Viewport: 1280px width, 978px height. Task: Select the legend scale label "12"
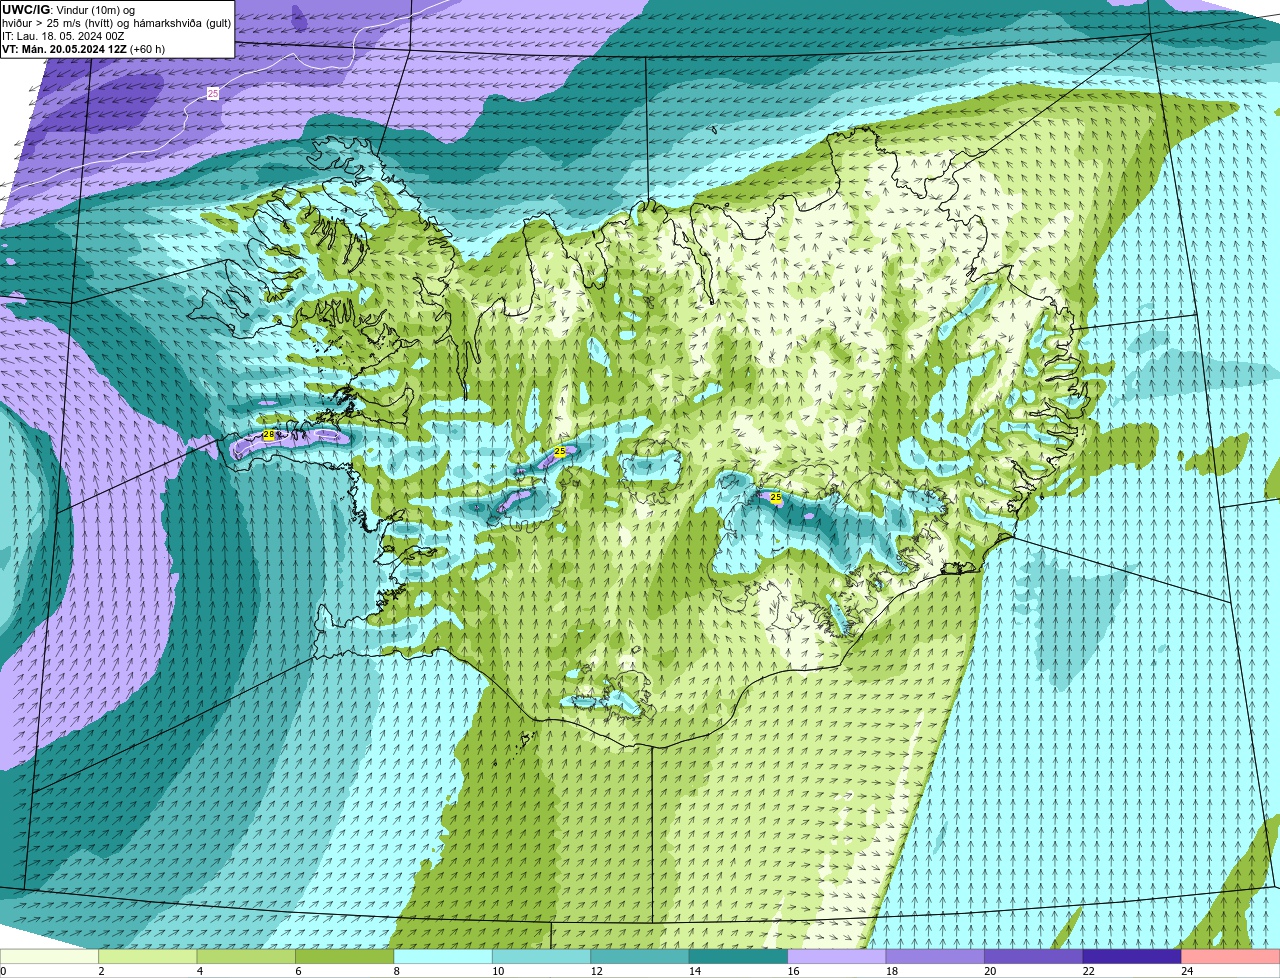596,971
